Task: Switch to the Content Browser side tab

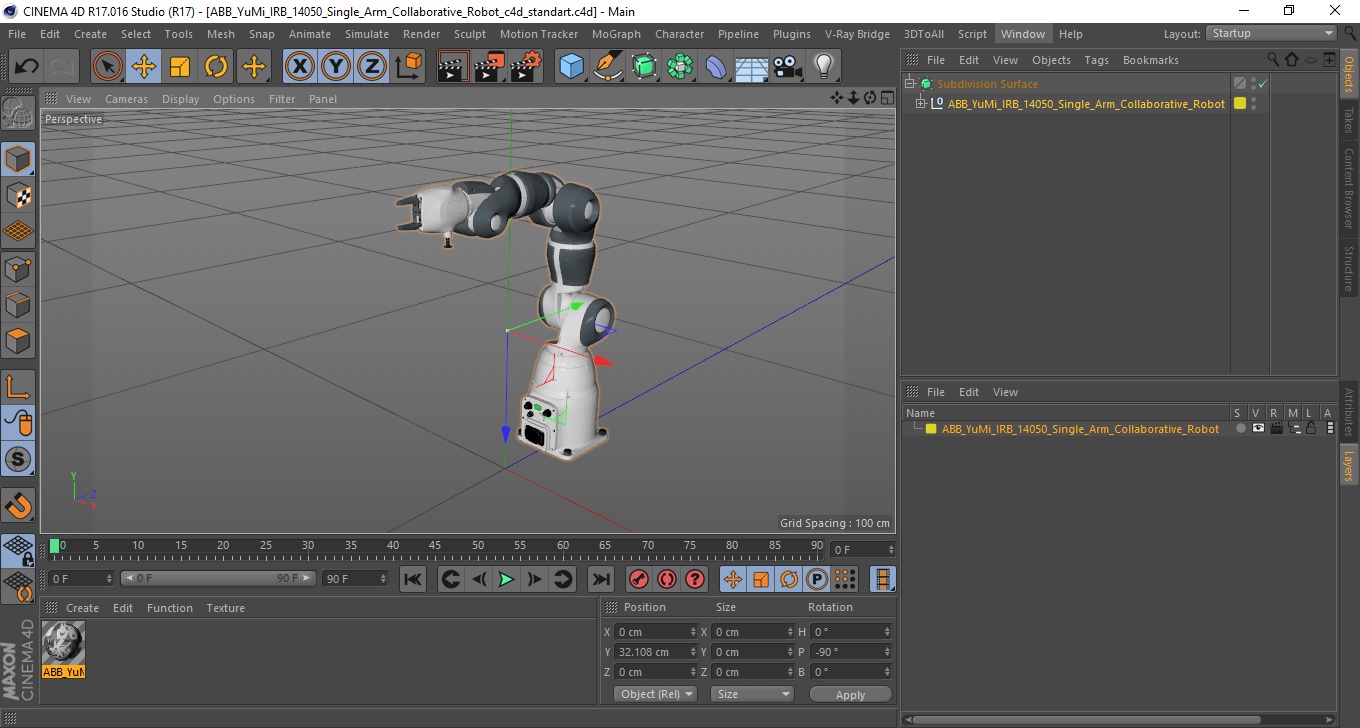Action: (1349, 188)
